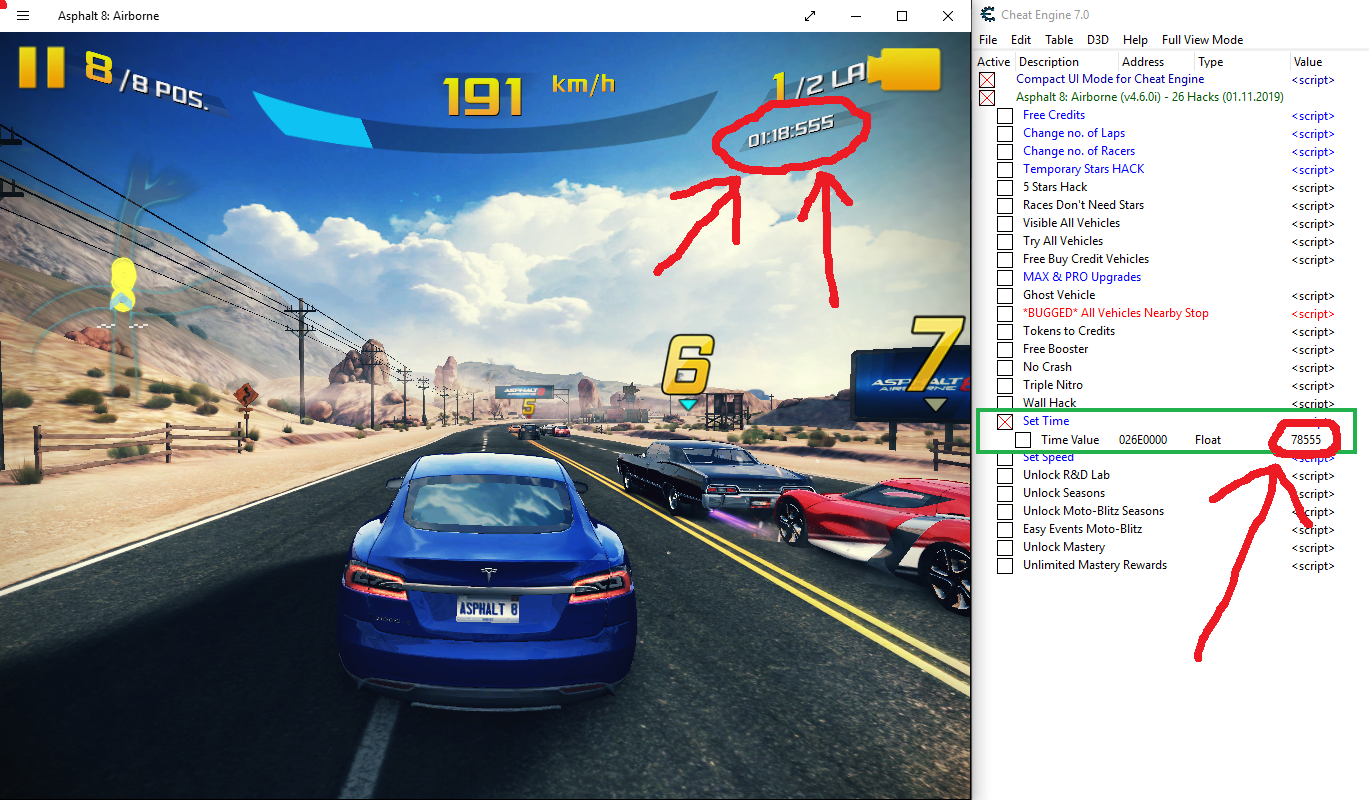
Task: Tick Free Buy Credit Vehicles checkbox
Action: coord(1005,260)
